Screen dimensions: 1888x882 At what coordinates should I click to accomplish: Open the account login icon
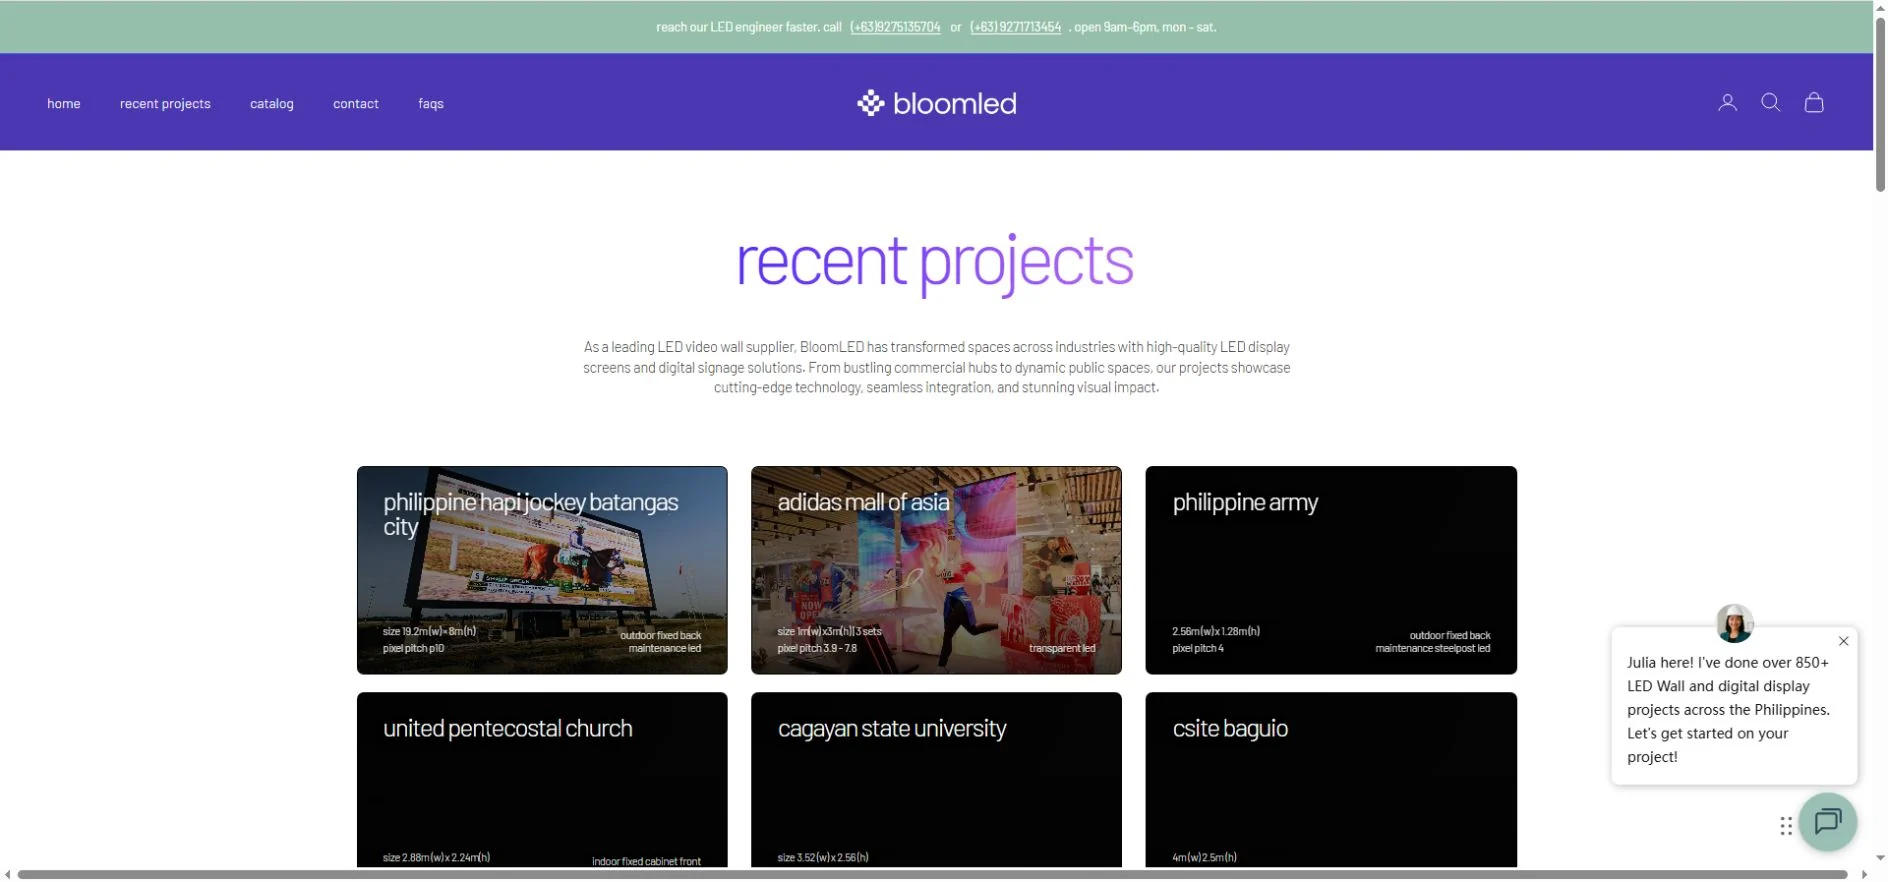coord(1727,103)
